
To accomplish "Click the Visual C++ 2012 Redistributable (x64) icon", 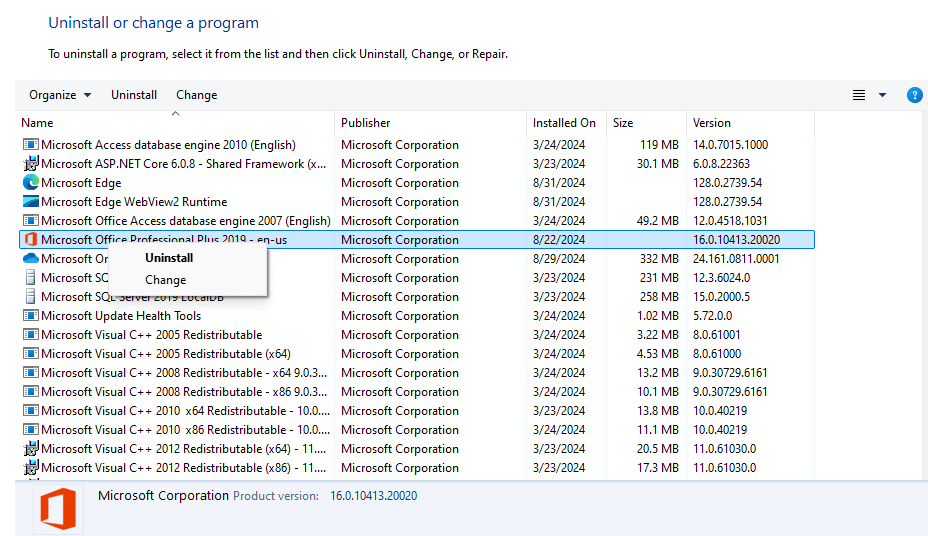I will pos(31,448).
